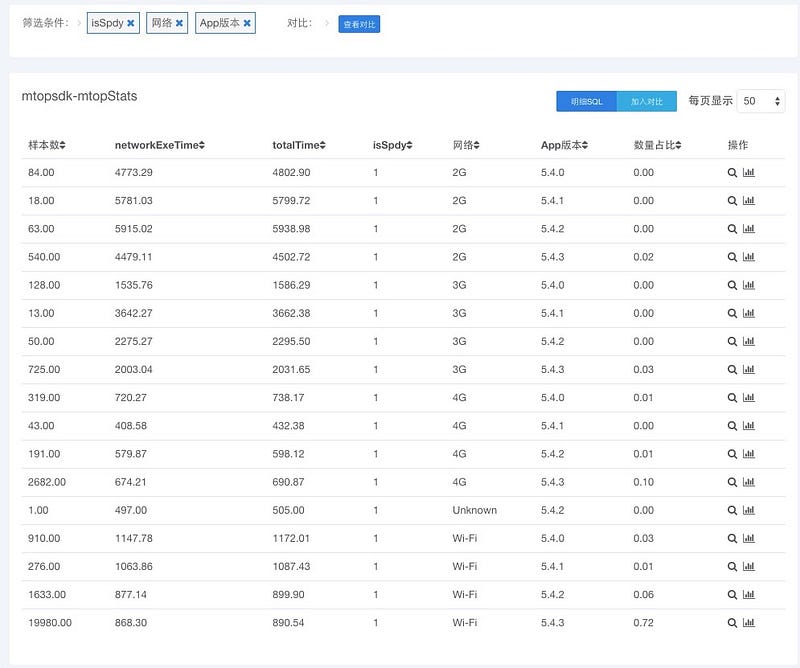Open chart icon in 50.00 sample row
800x668 pixels.
pyautogui.click(x=748, y=341)
